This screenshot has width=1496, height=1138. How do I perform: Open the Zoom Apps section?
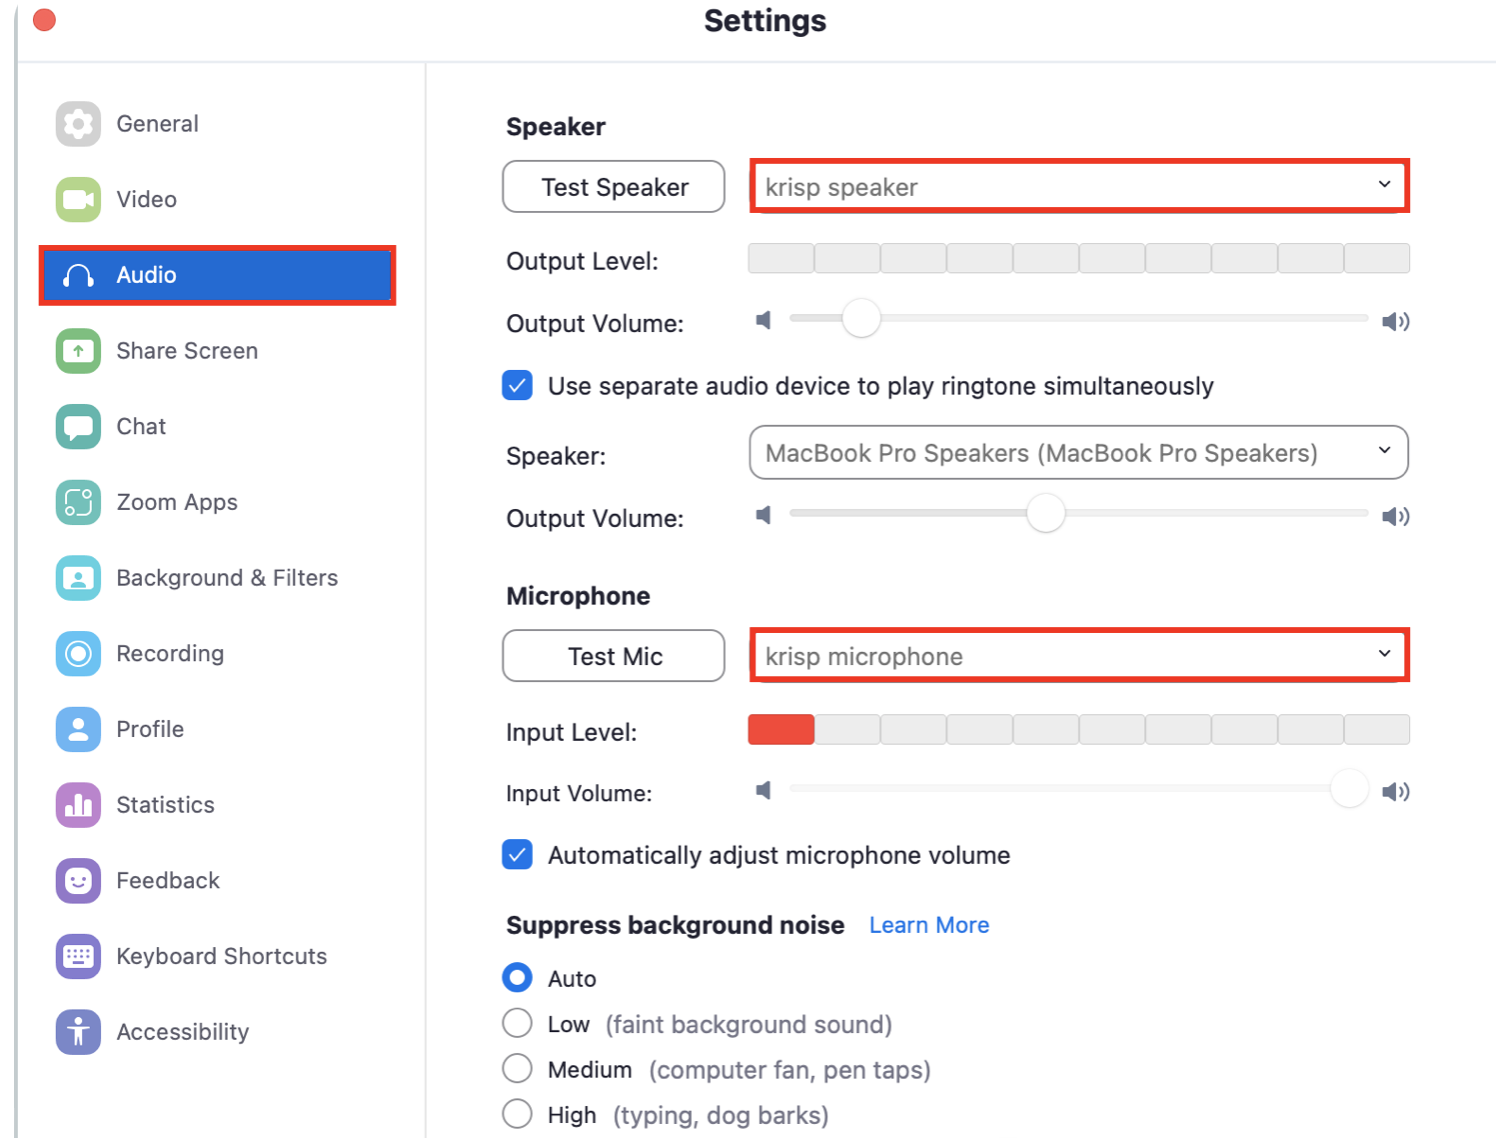pyautogui.click(x=78, y=503)
